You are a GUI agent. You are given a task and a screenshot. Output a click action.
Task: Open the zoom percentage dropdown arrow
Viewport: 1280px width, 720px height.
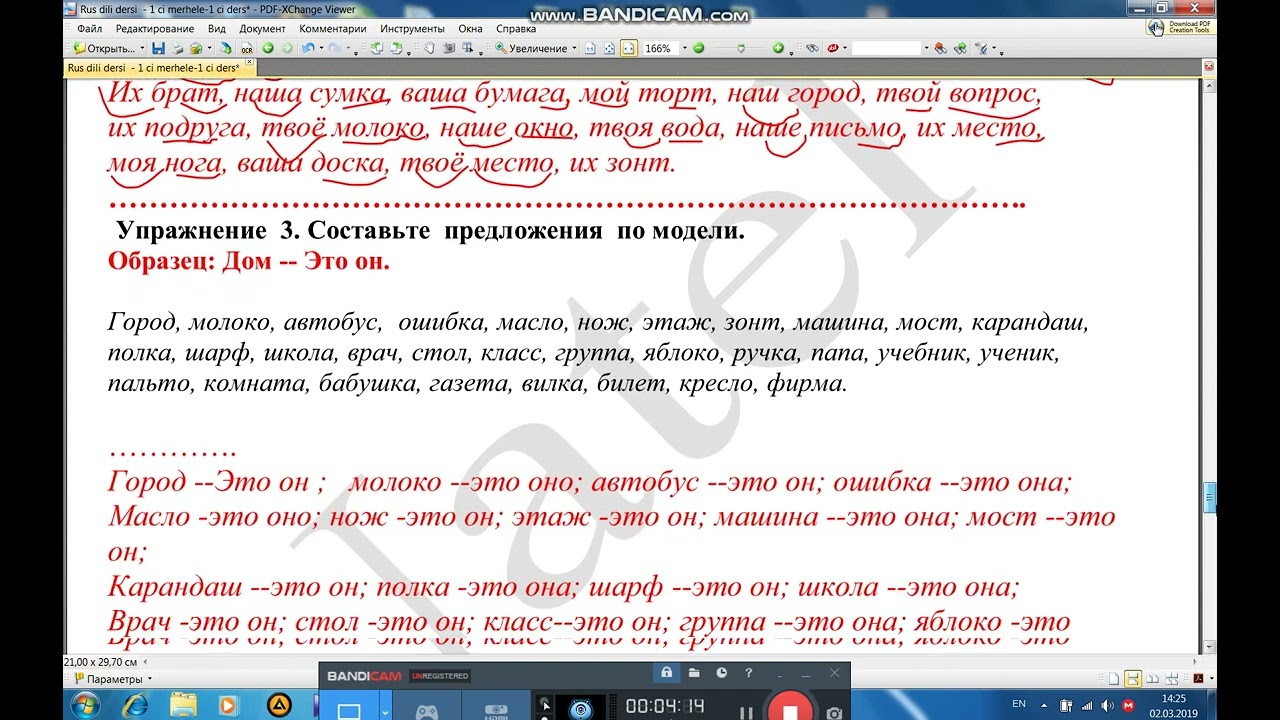pos(684,48)
